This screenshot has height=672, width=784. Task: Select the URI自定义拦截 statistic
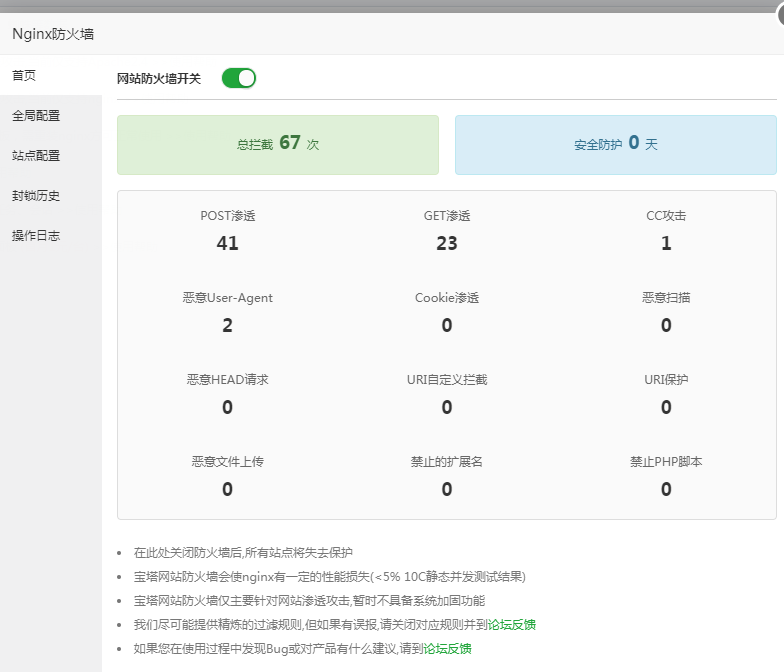pyautogui.click(x=447, y=394)
